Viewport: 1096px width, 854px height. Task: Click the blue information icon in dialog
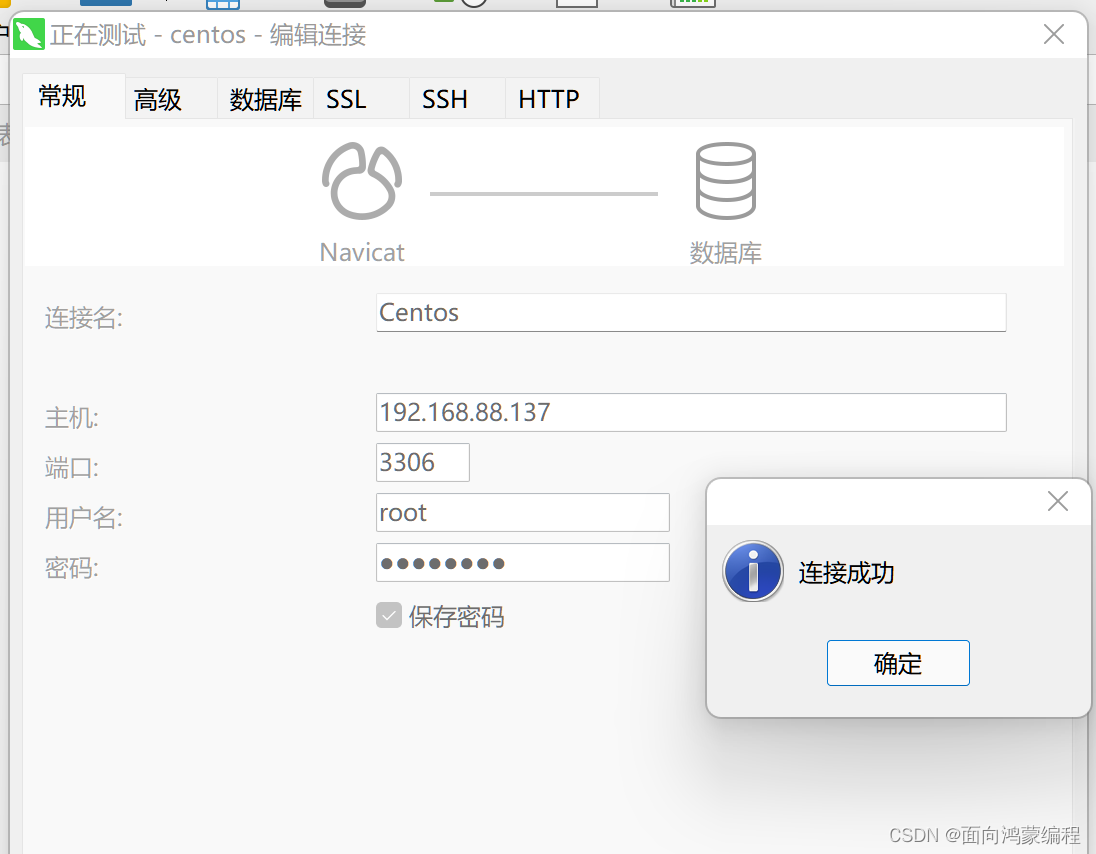(x=753, y=571)
